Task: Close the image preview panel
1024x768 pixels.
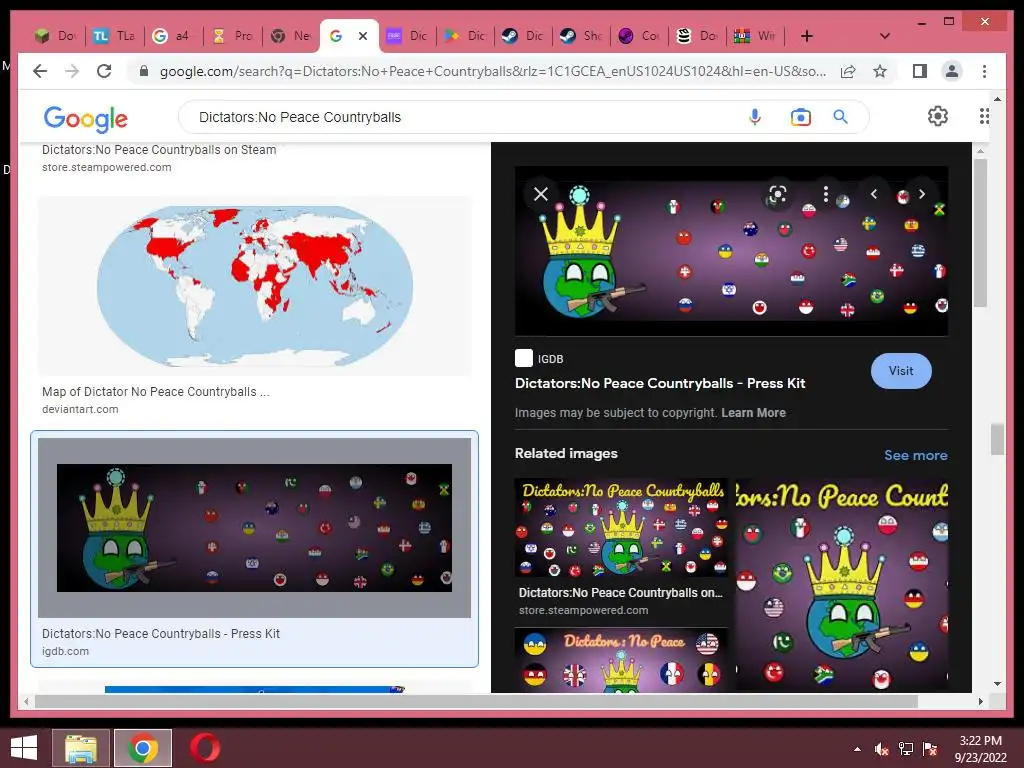Action: (541, 194)
